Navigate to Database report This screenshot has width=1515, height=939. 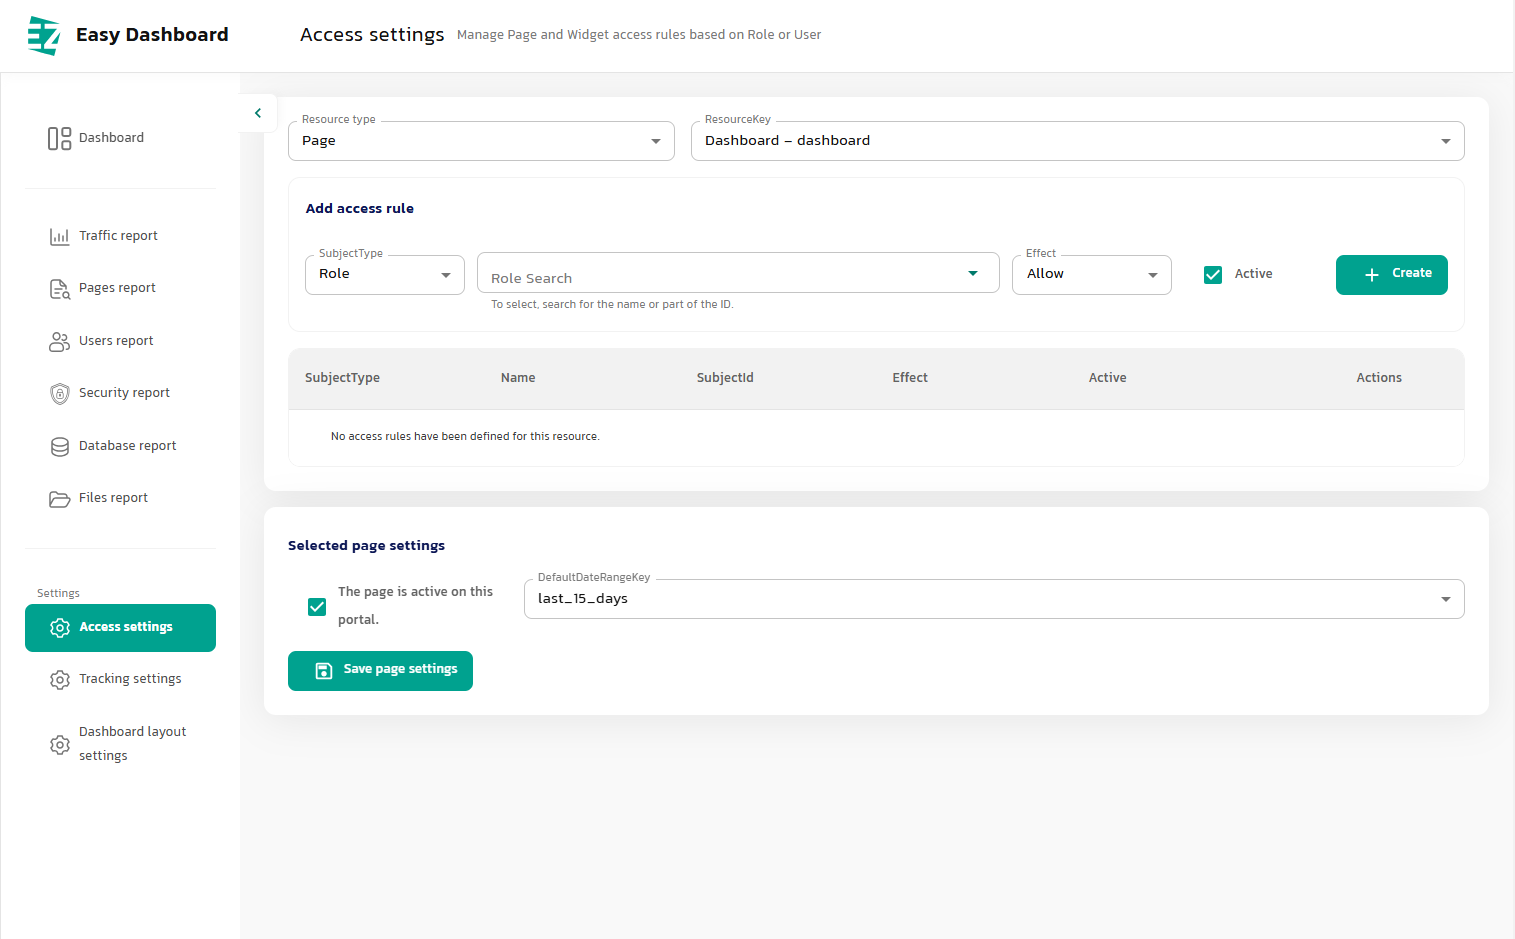coord(120,446)
